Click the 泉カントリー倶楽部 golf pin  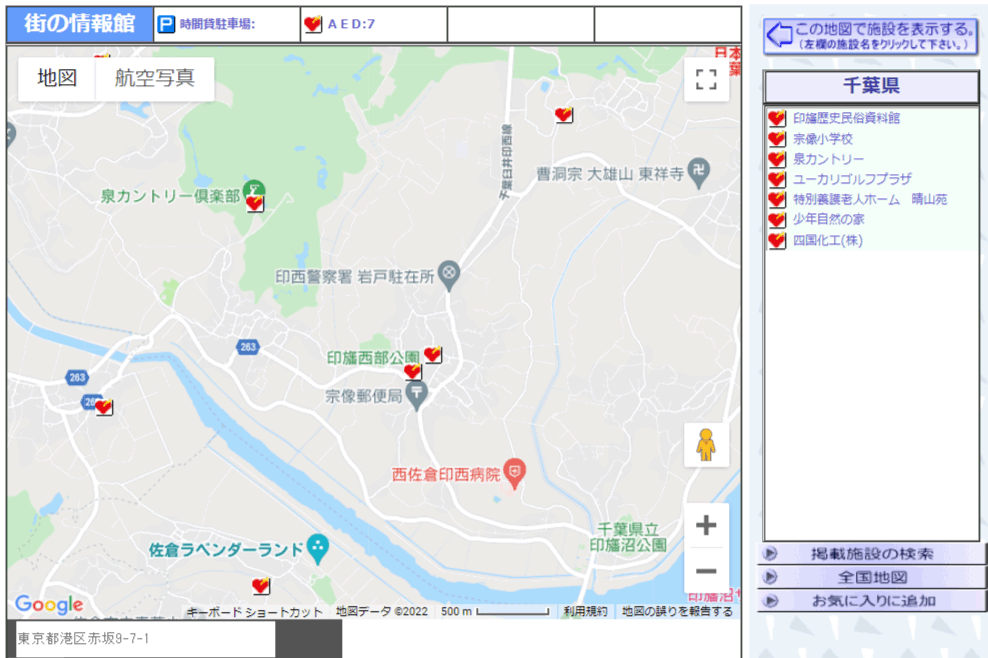coord(254,188)
